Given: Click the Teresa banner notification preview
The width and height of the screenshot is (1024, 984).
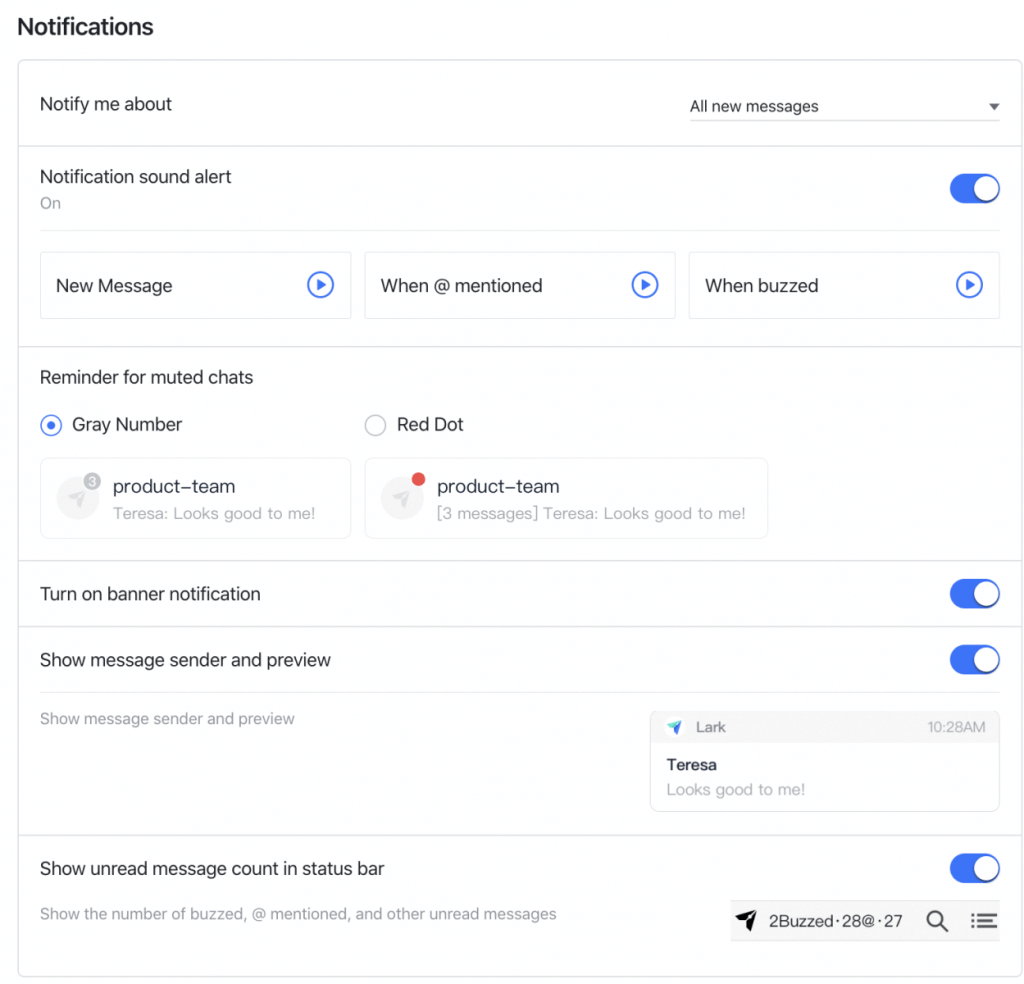Looking at the screenshot, I should pos(824,777).
